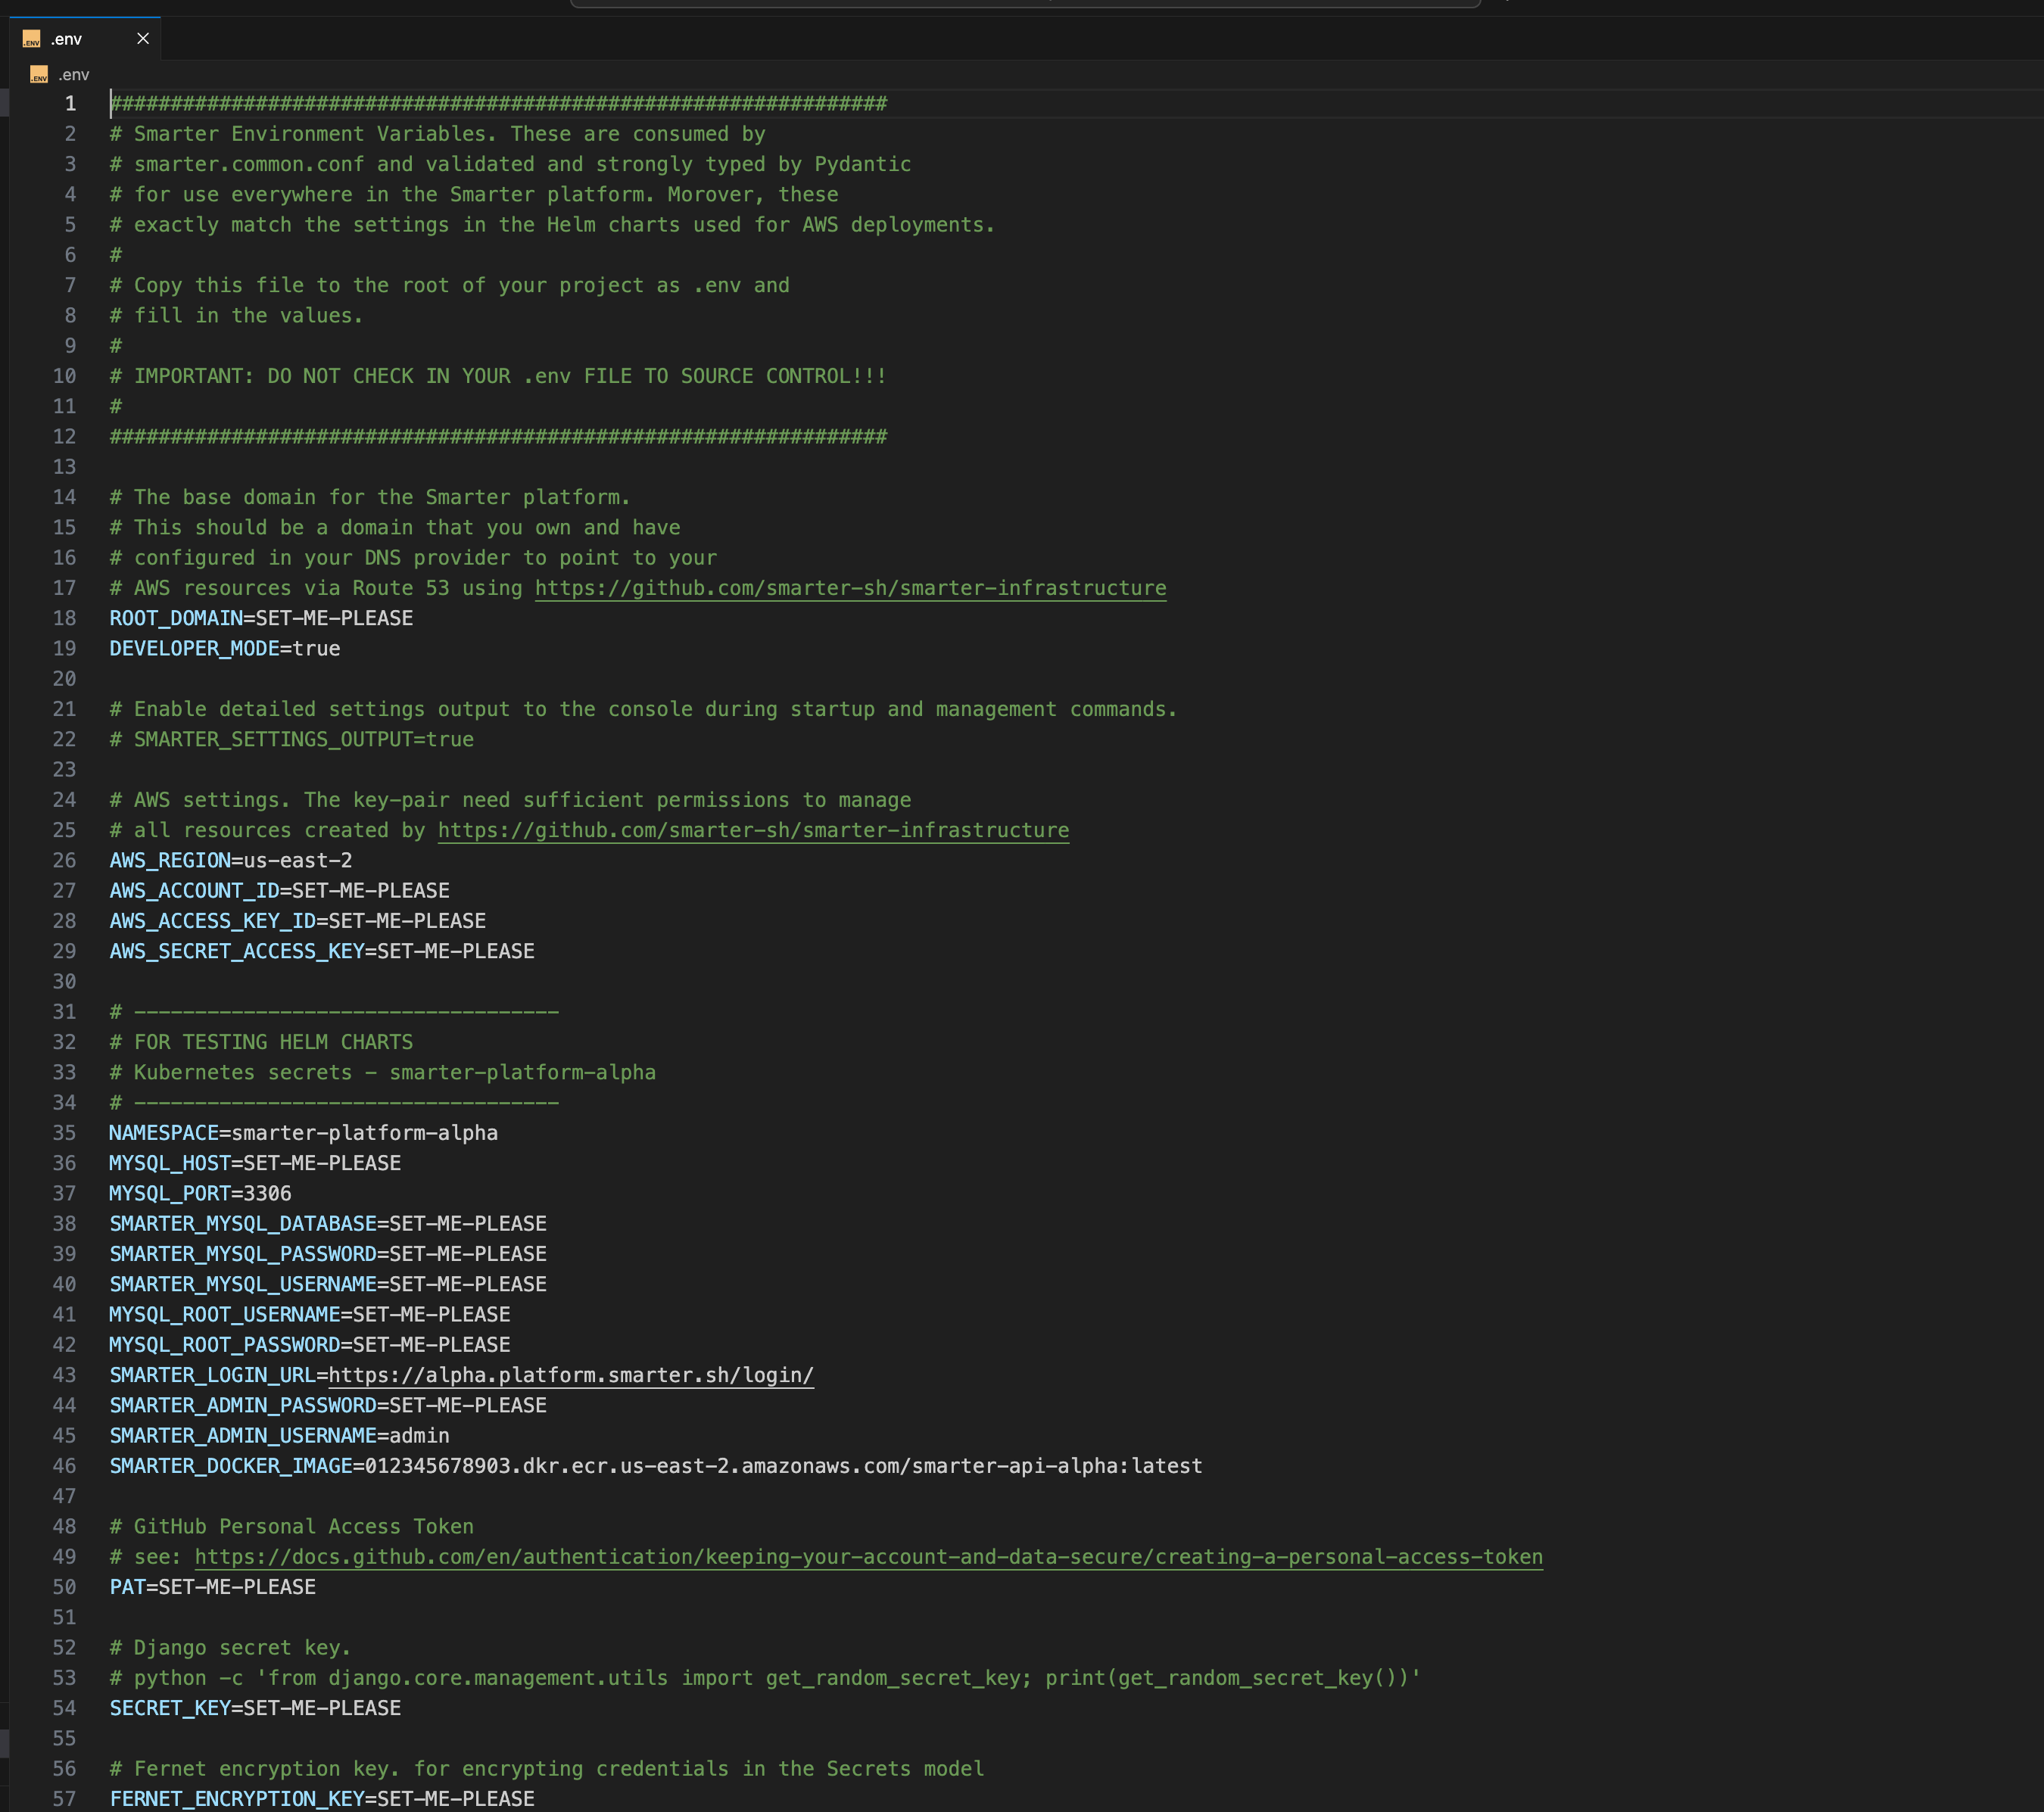
Task: Click the FOR TESTING HELM CHARTS comment
Action: coord(261,1042)
